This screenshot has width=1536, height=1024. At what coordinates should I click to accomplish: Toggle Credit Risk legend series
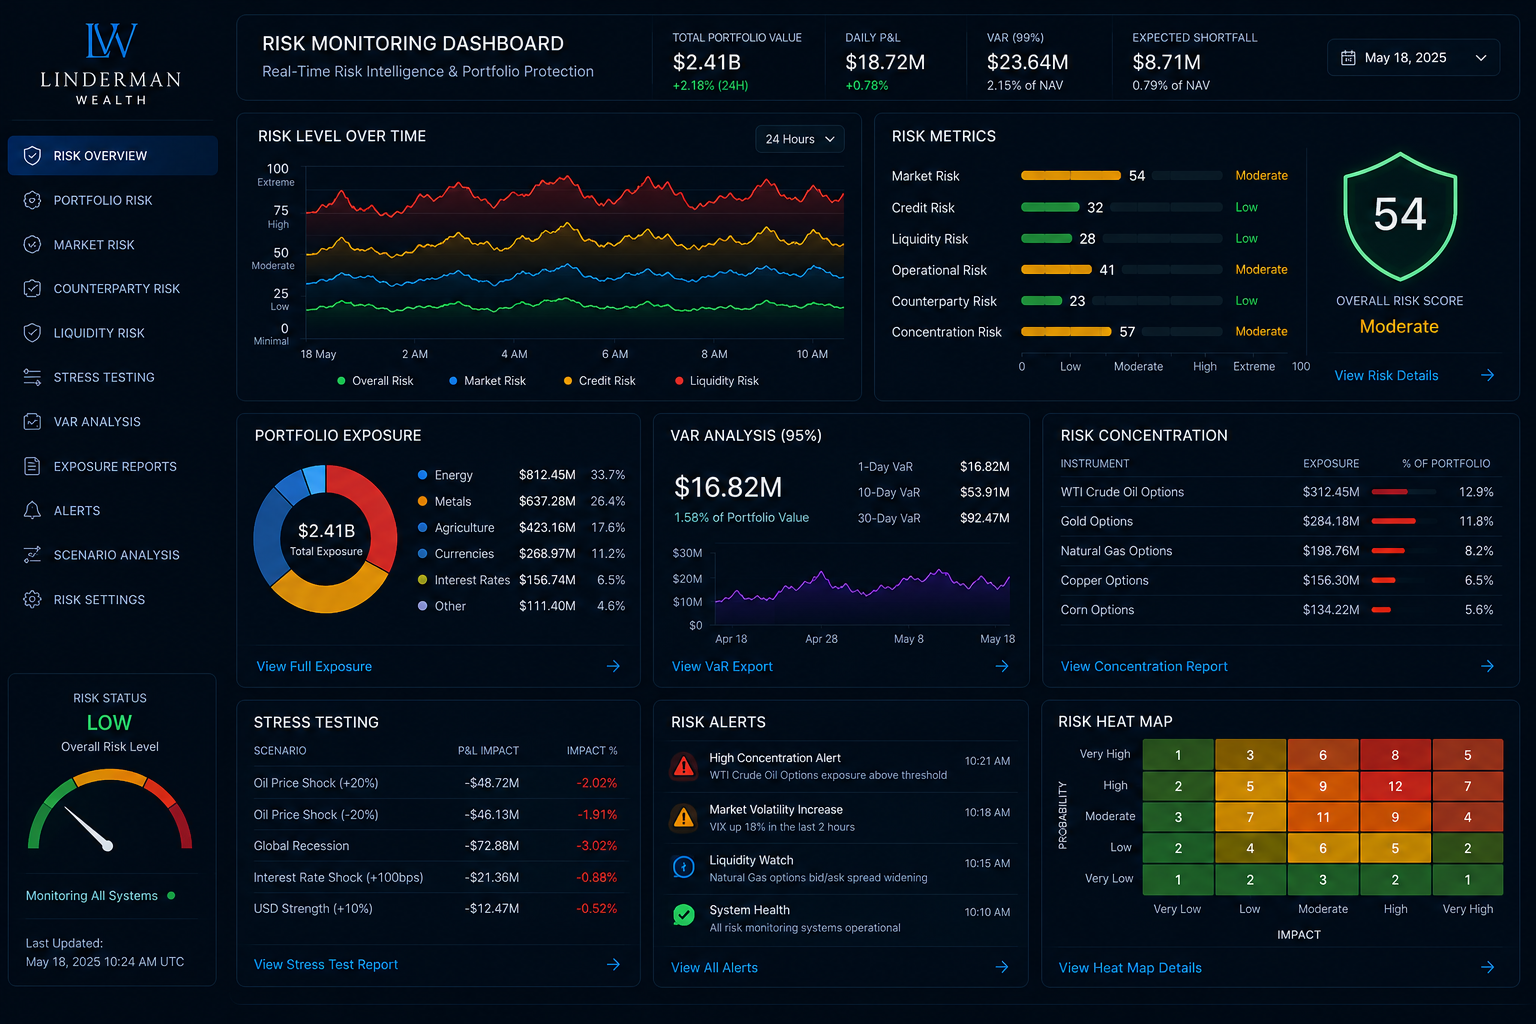pyautogui.click(x=599, y=381)
